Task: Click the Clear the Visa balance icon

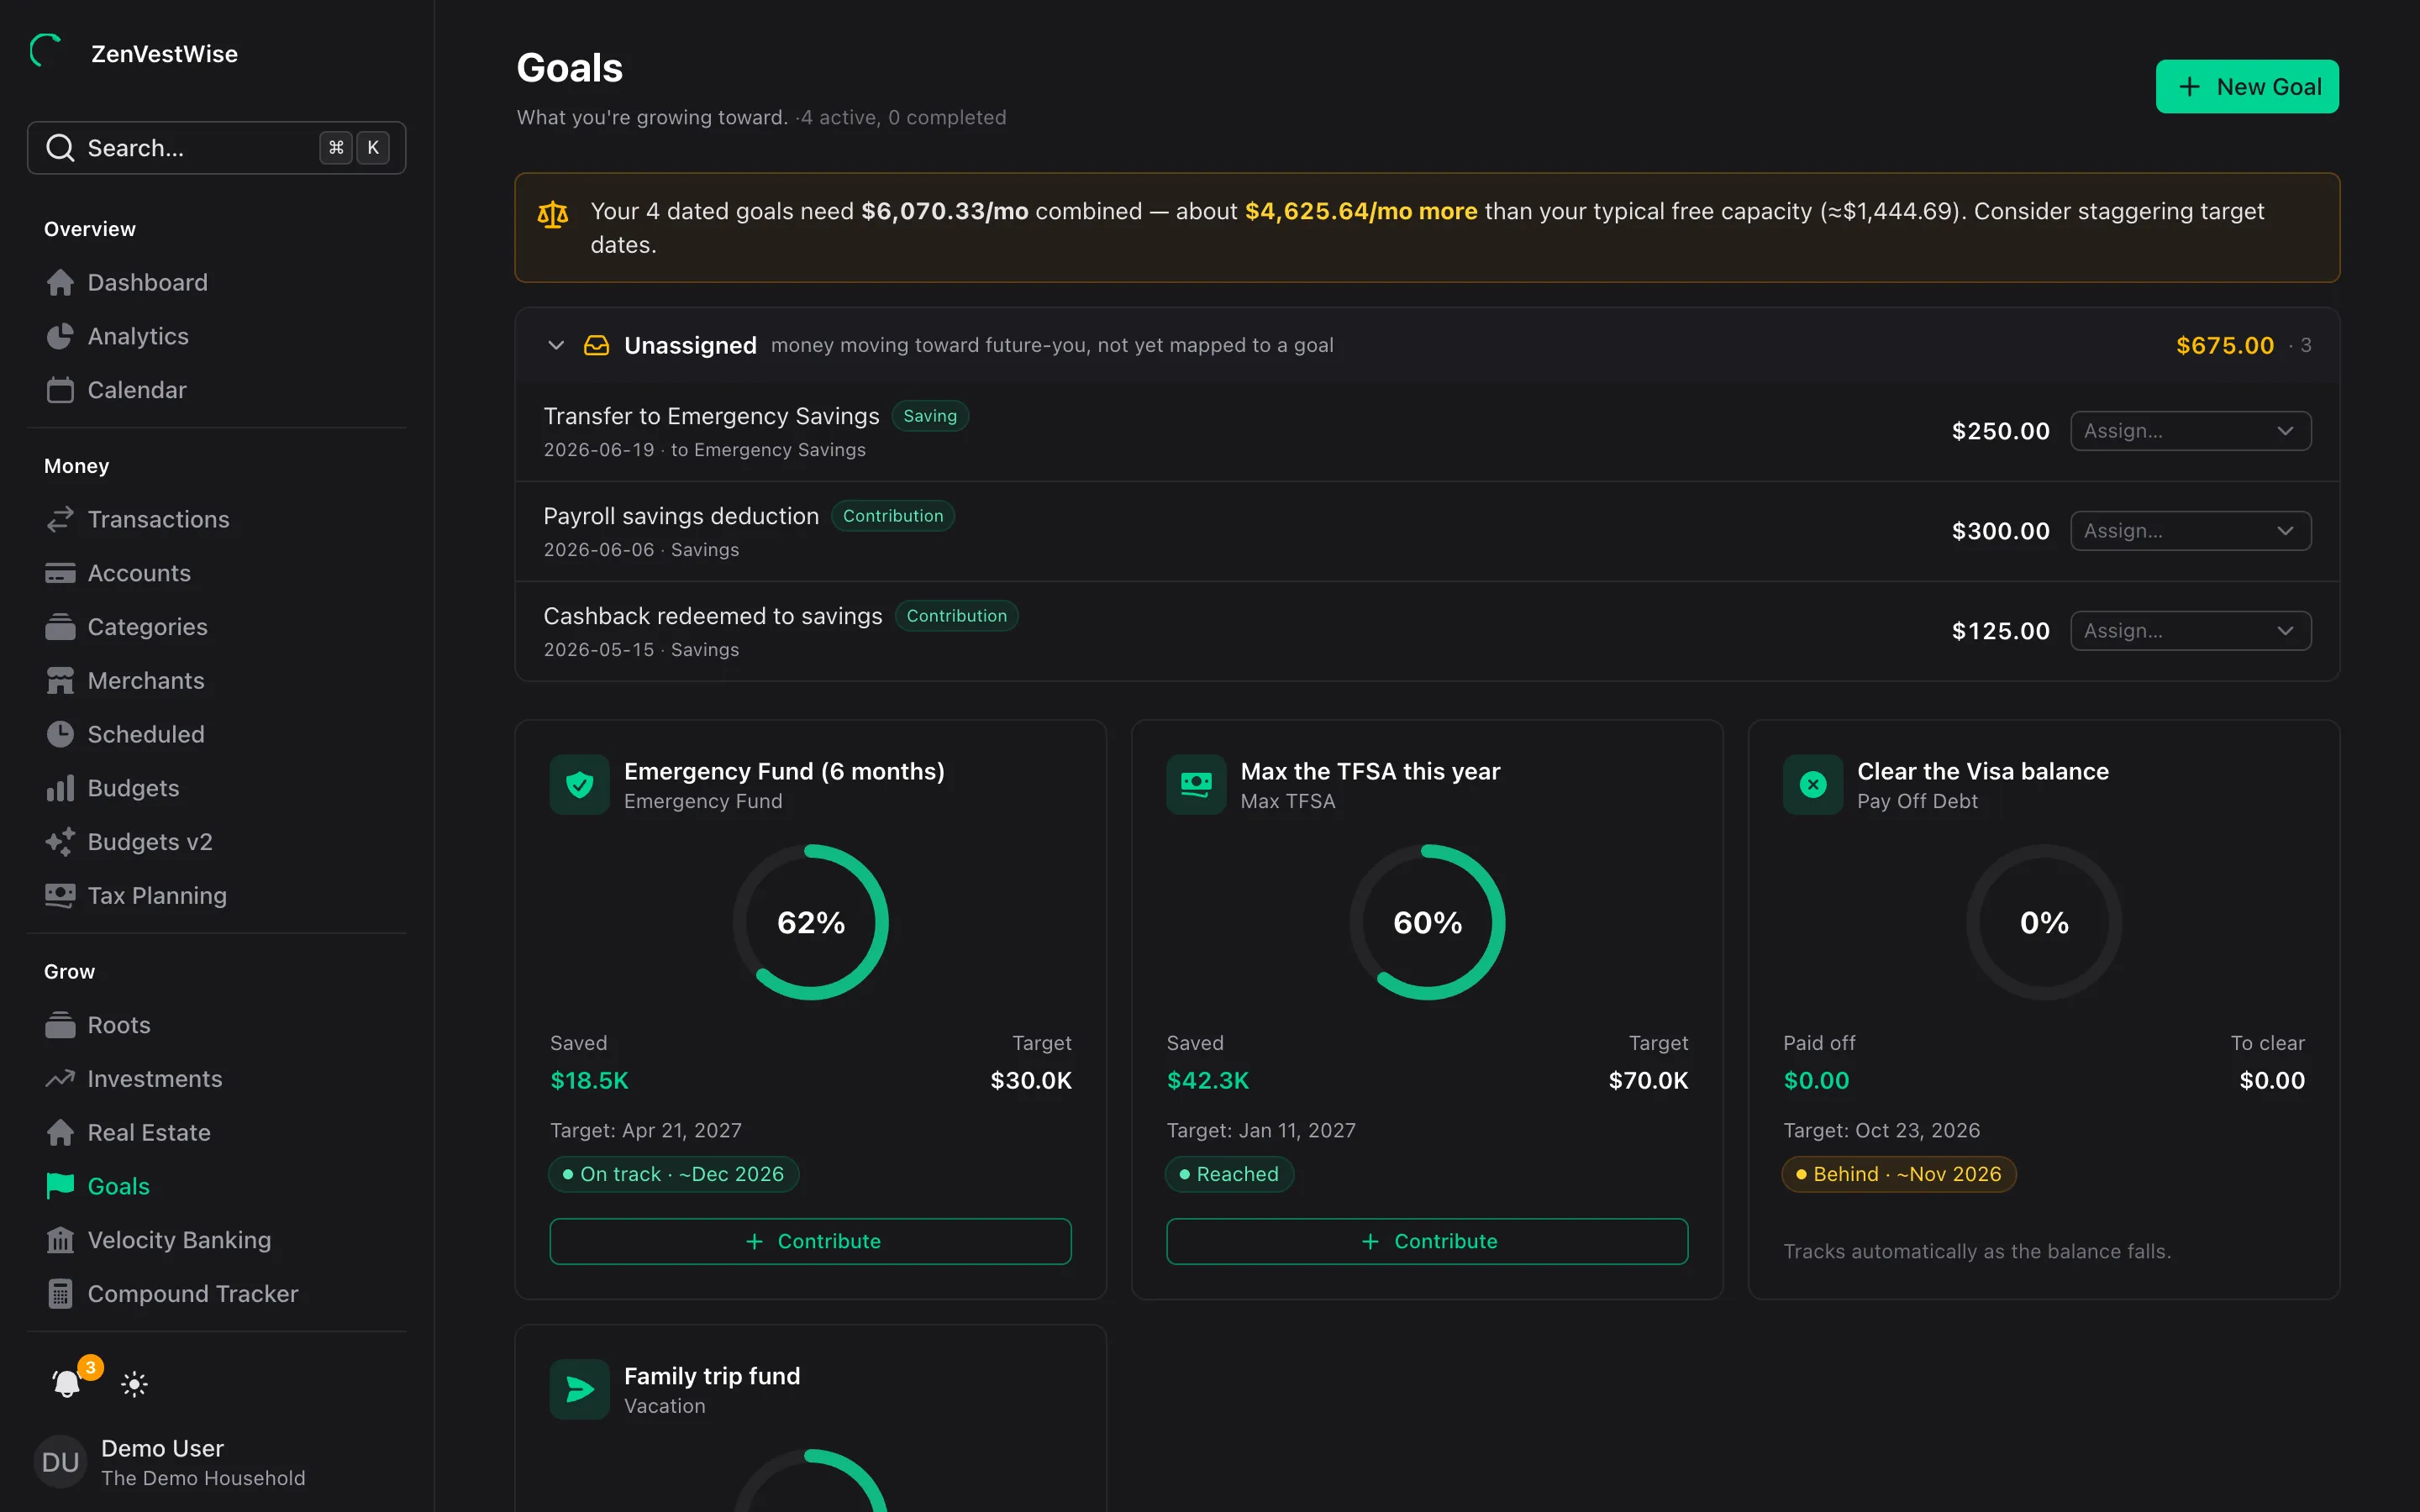Action: (x=1813, y=785)
